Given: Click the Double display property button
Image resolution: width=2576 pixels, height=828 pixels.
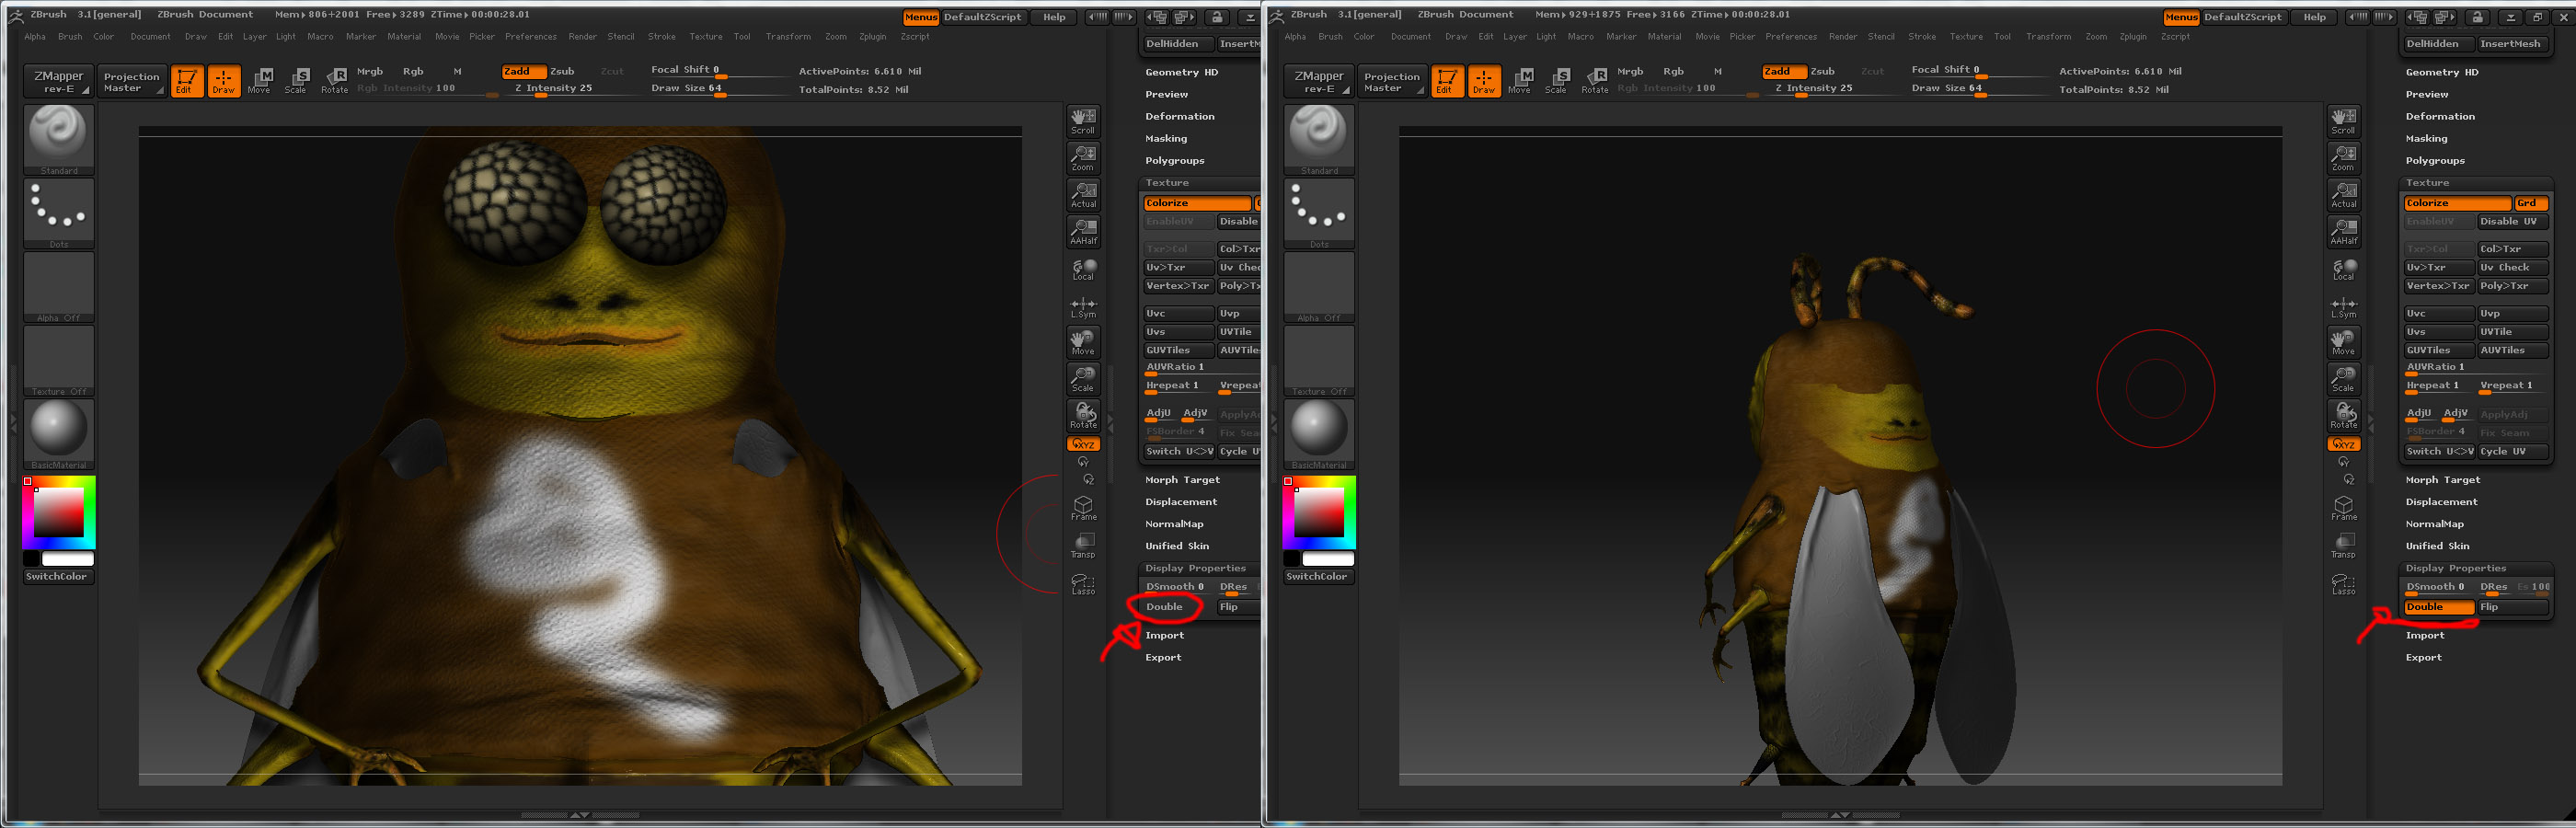Looking at the screenshot, I should [x=1163, y=606].
